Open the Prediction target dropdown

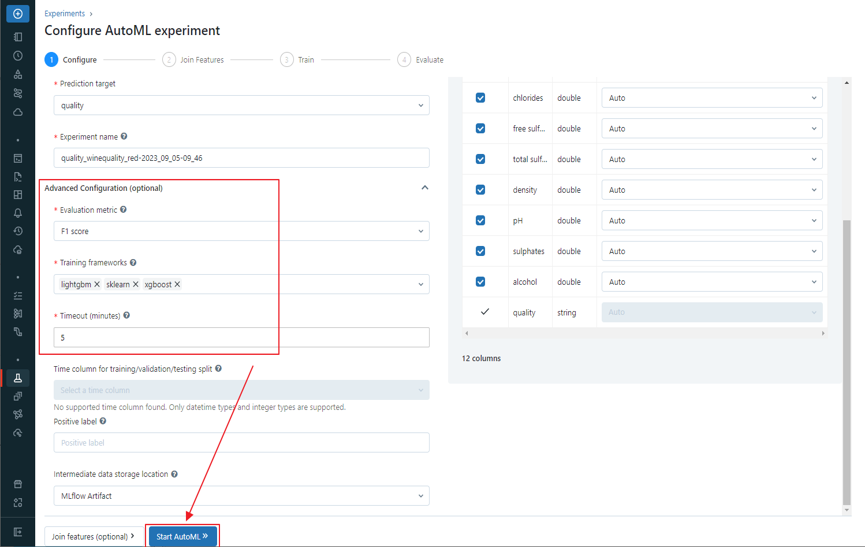(241, 105)
